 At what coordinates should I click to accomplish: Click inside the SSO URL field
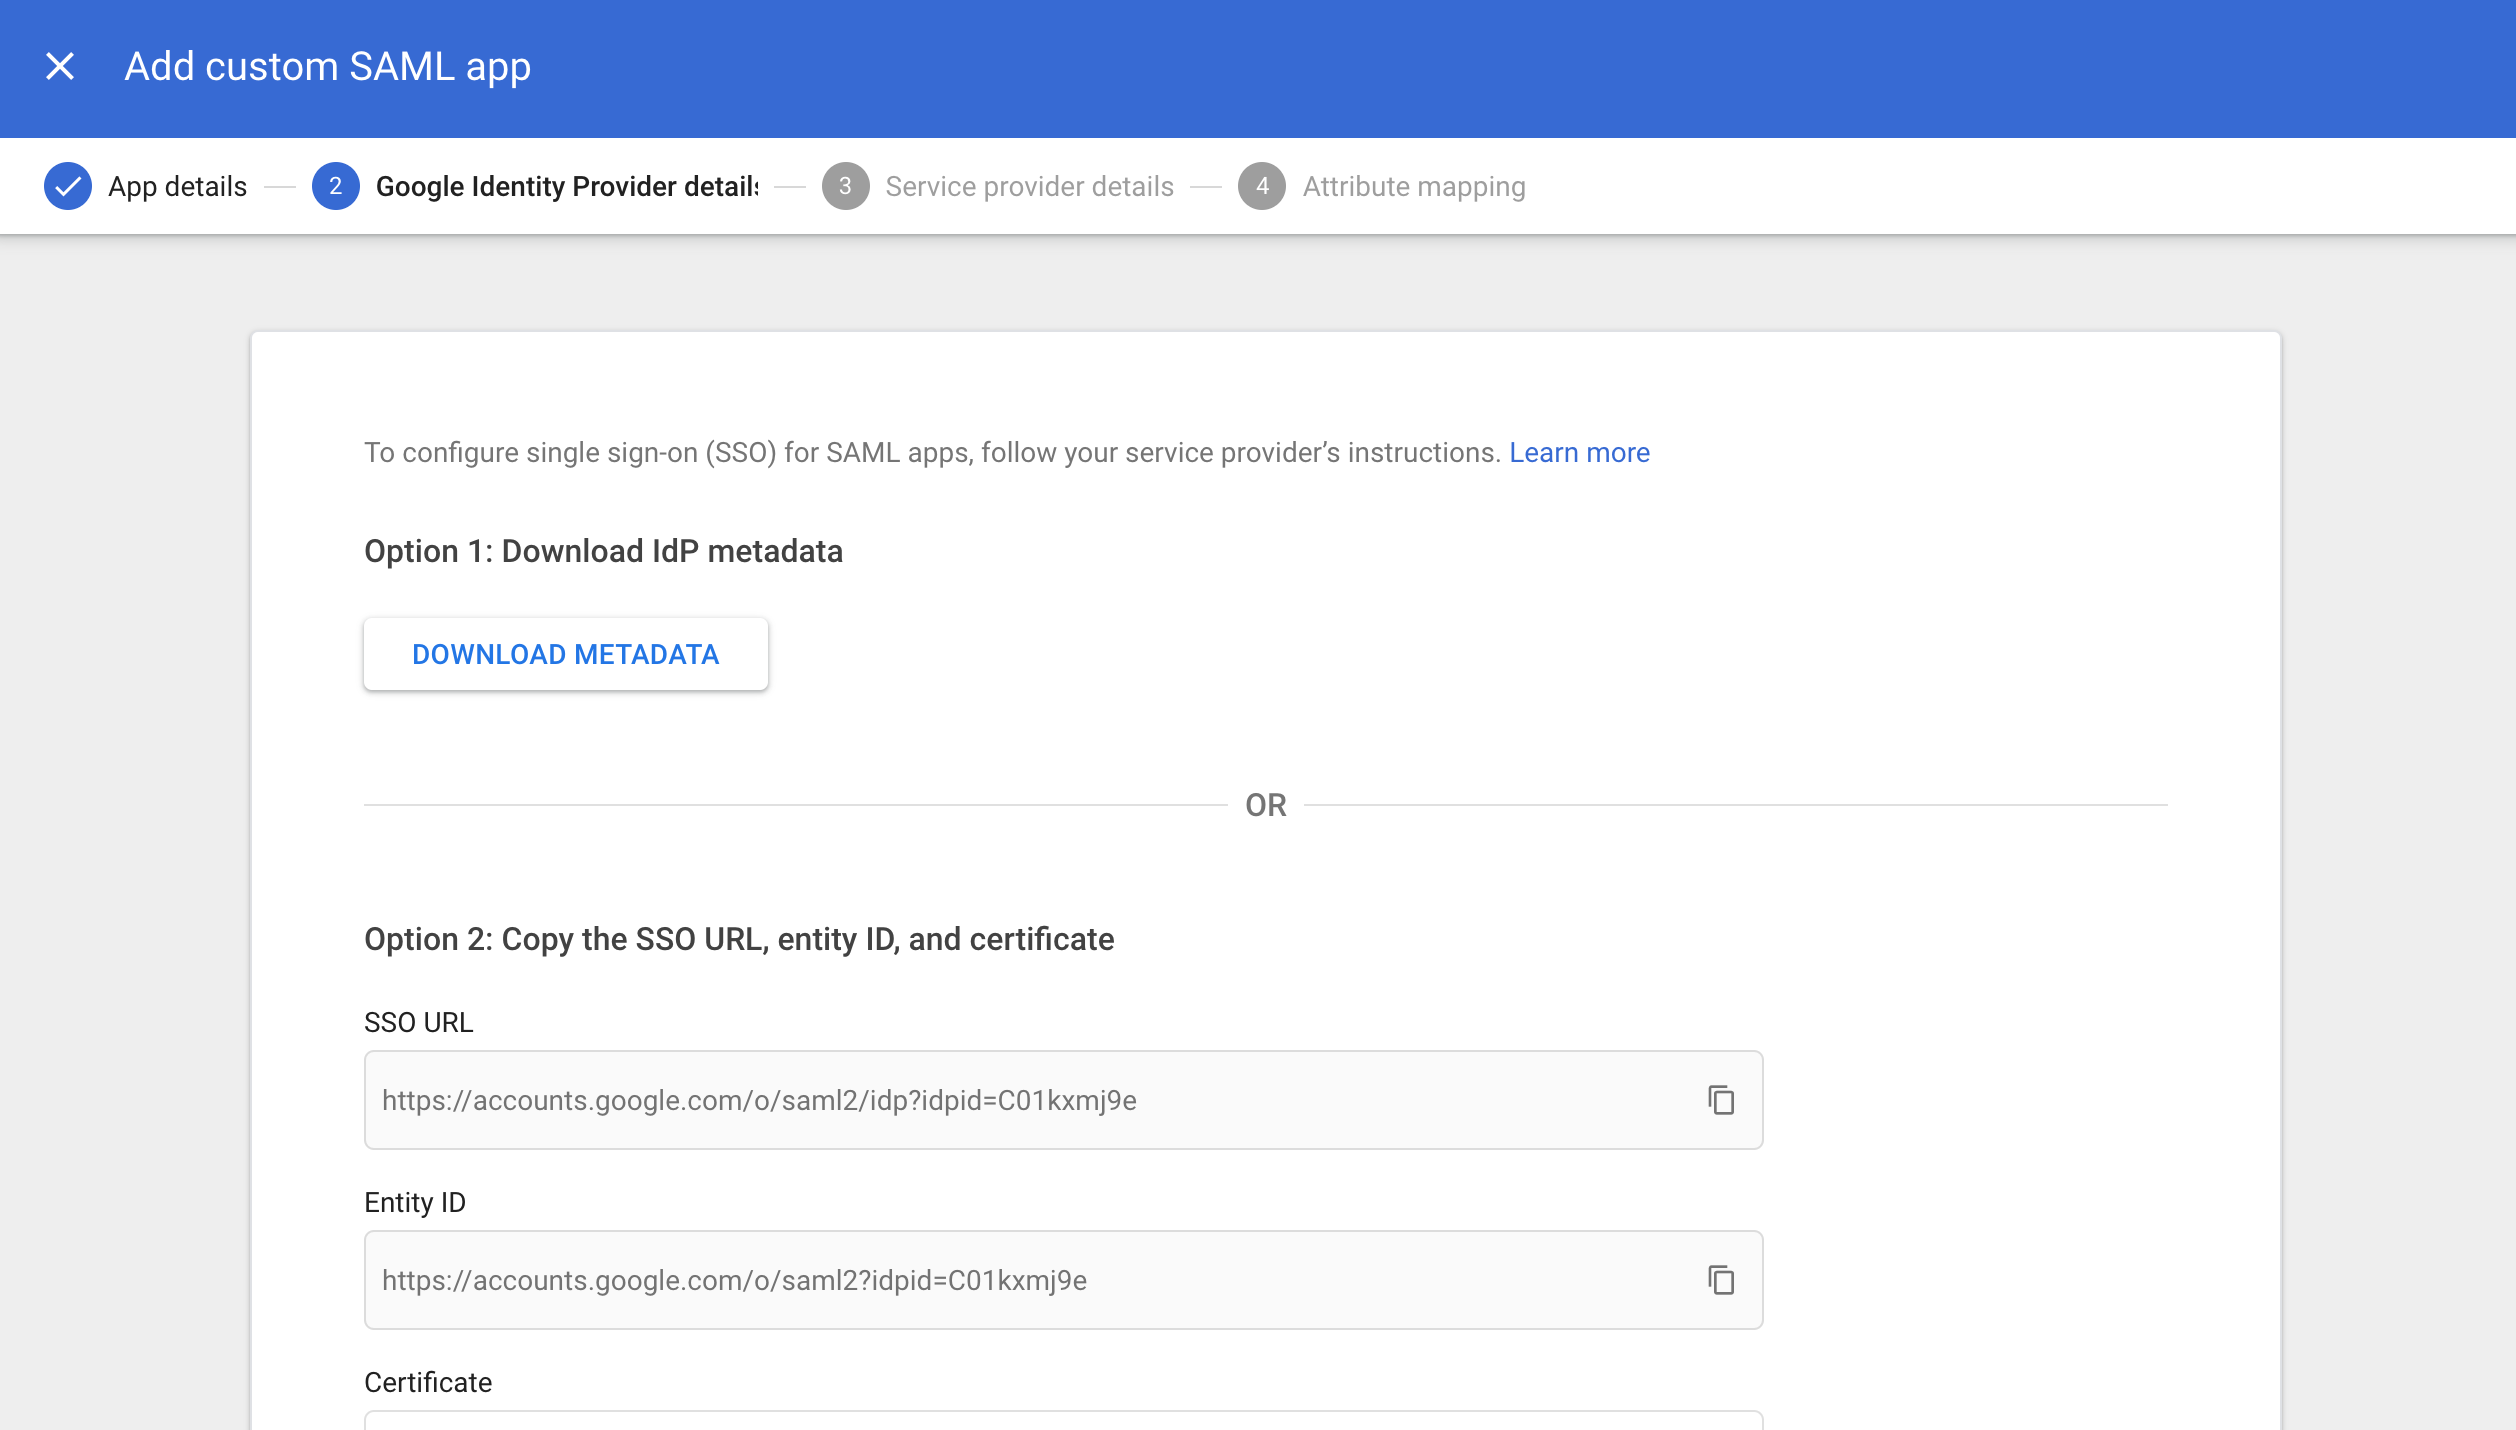point(1000,1100)
